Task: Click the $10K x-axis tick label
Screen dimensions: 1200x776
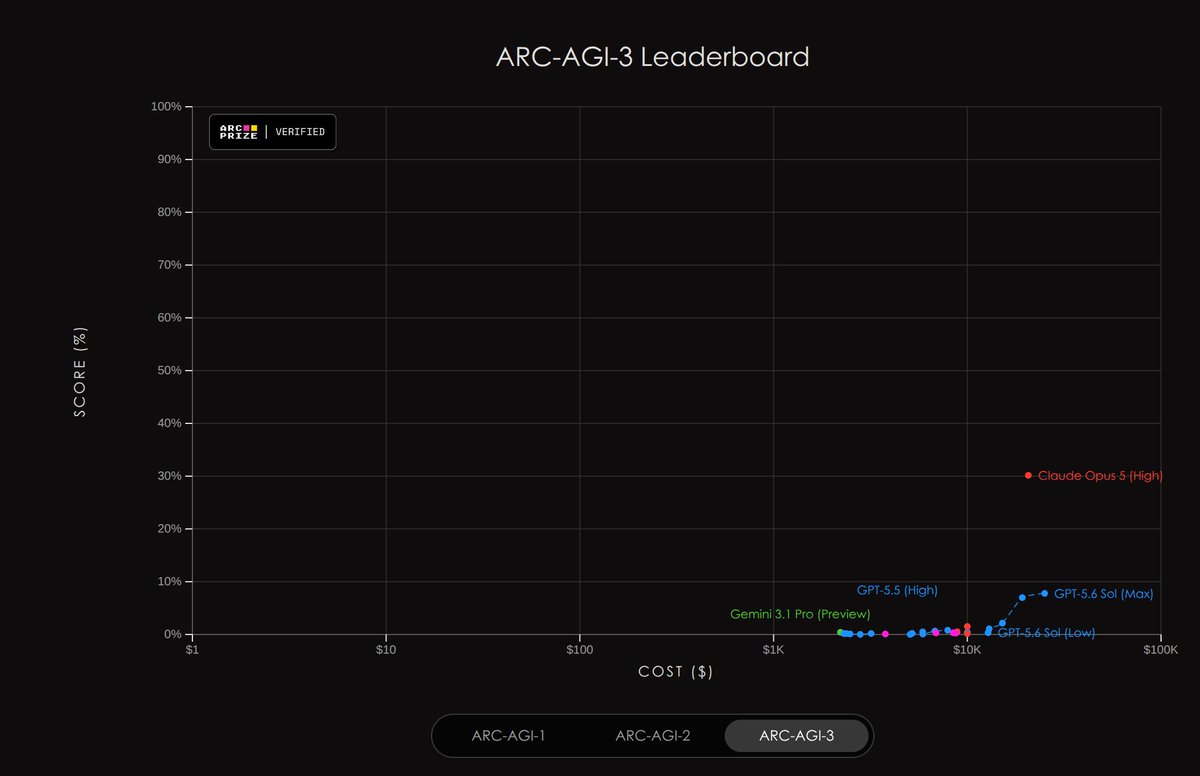Action: click(x=966, y=649)
